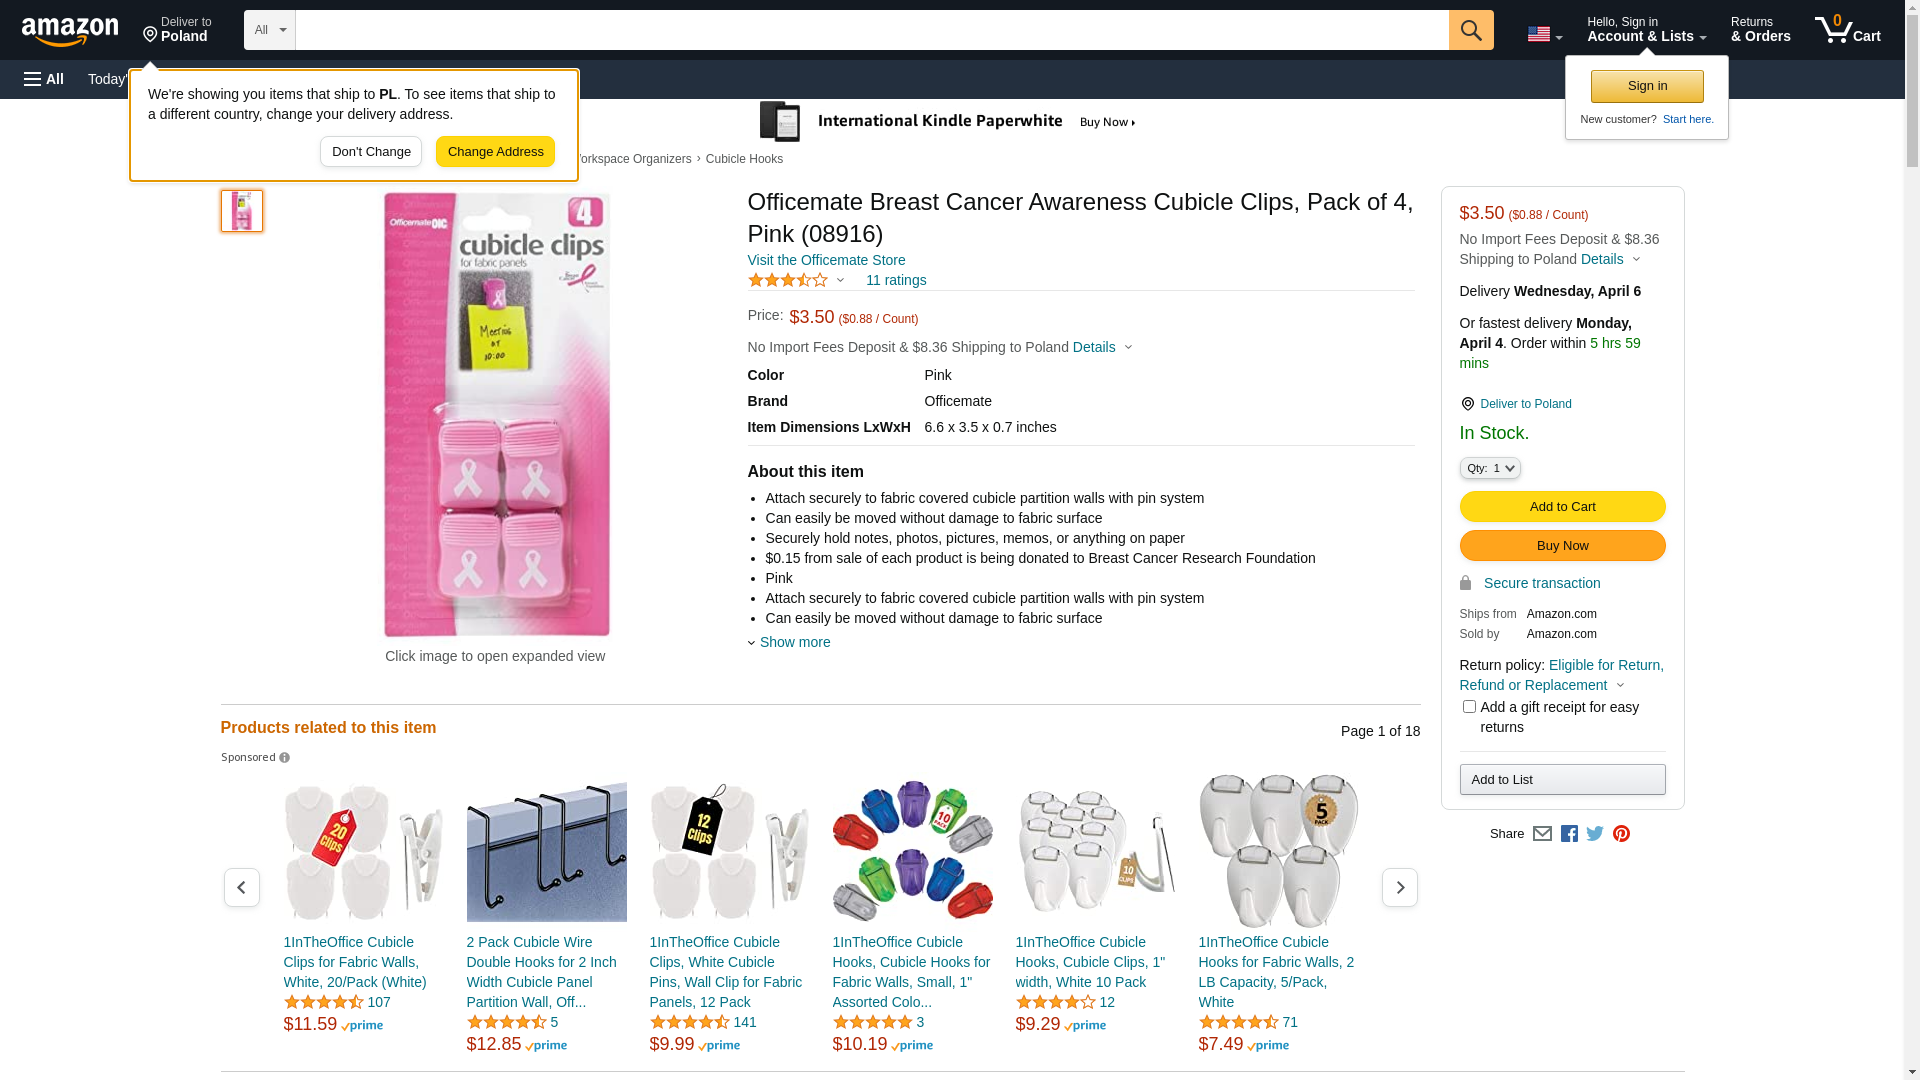
Task: Pin the product on Pinterest
Action: tap(1621, 834)
